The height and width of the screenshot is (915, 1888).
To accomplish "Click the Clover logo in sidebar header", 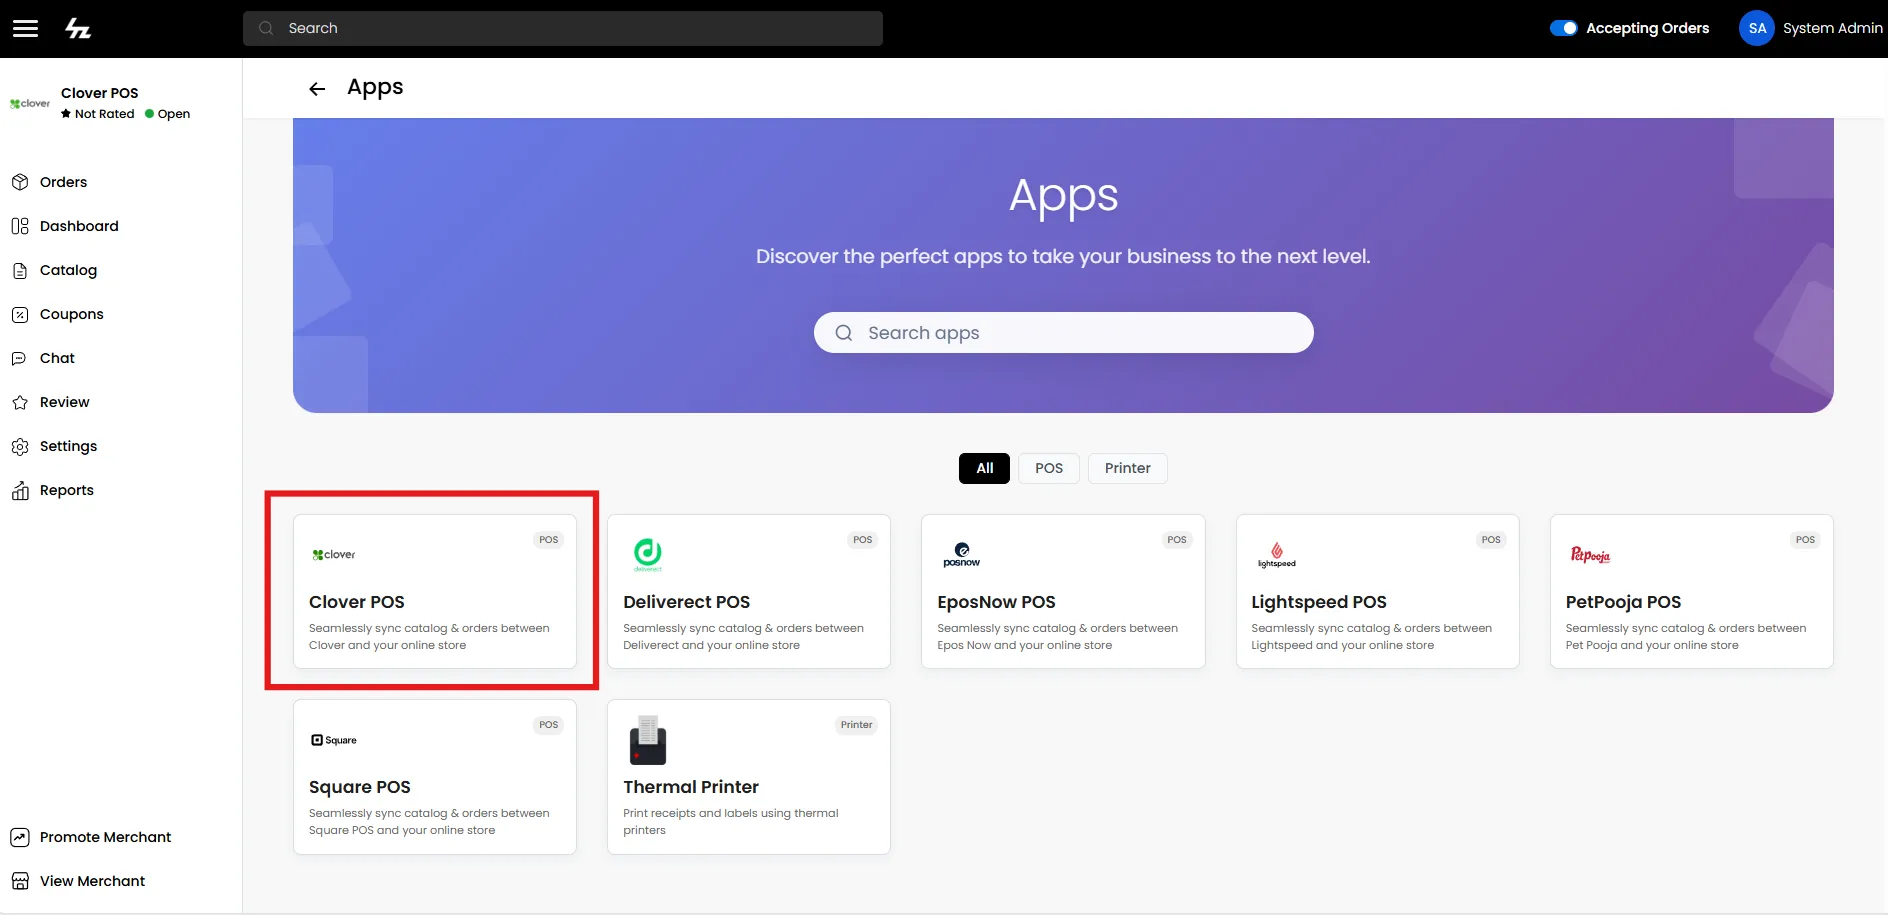I will tap(30, 103).
